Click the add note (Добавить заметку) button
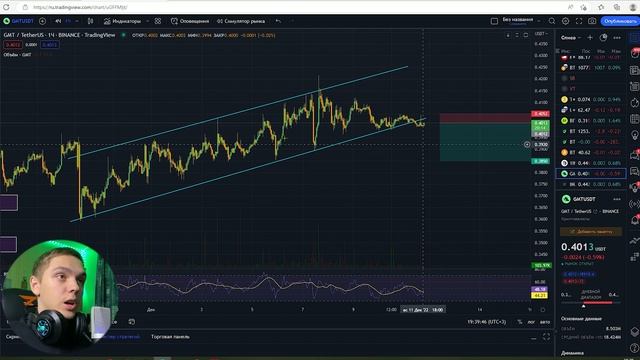 point(591,231)
